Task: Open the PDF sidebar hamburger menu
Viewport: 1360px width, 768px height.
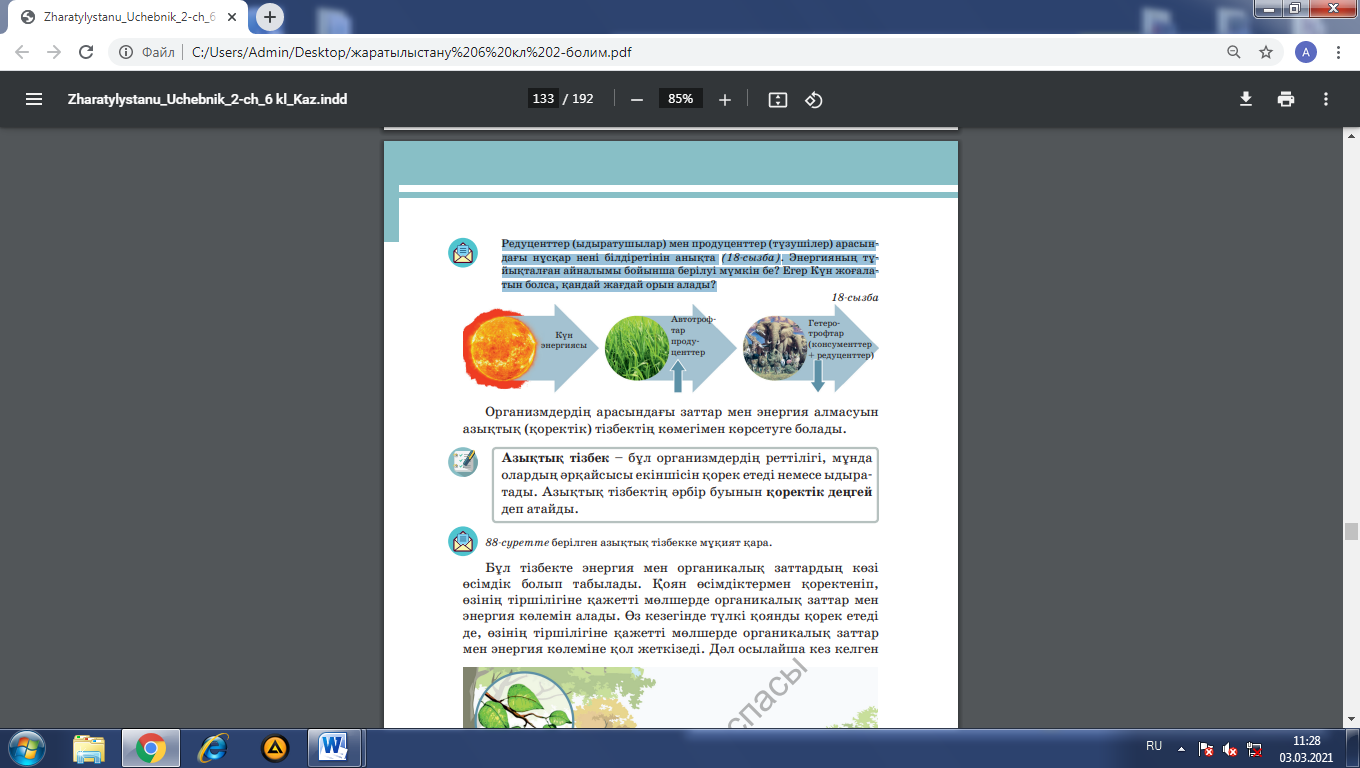Action: click(34, 99)
